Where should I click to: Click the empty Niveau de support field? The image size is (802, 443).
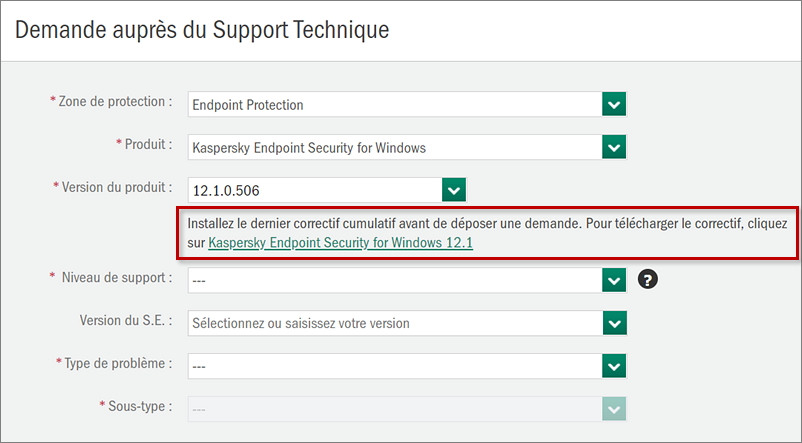395,280
